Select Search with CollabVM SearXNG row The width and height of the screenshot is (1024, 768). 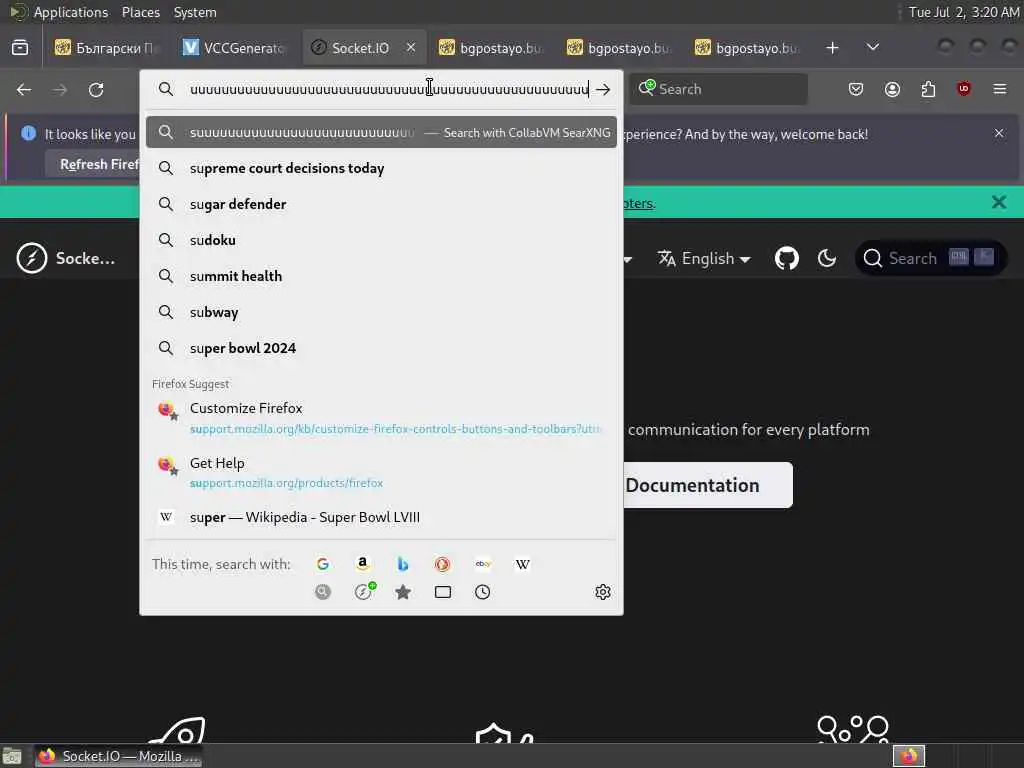pos(381,133)
